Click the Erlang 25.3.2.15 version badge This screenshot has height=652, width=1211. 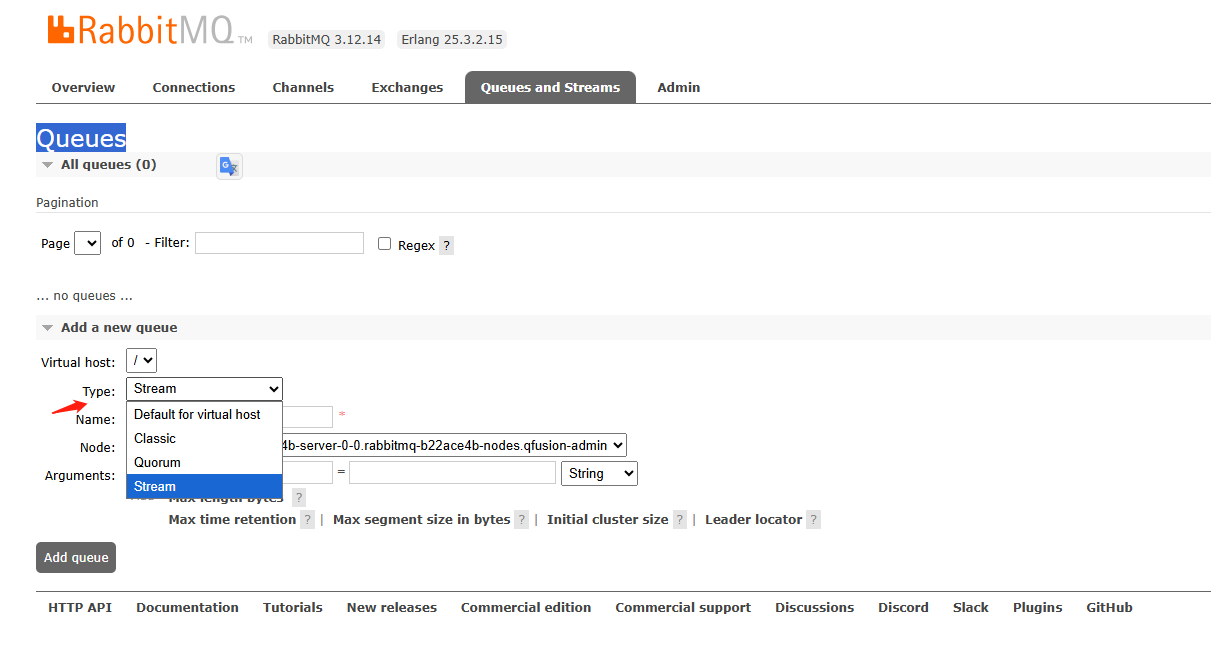coord(451,40)
